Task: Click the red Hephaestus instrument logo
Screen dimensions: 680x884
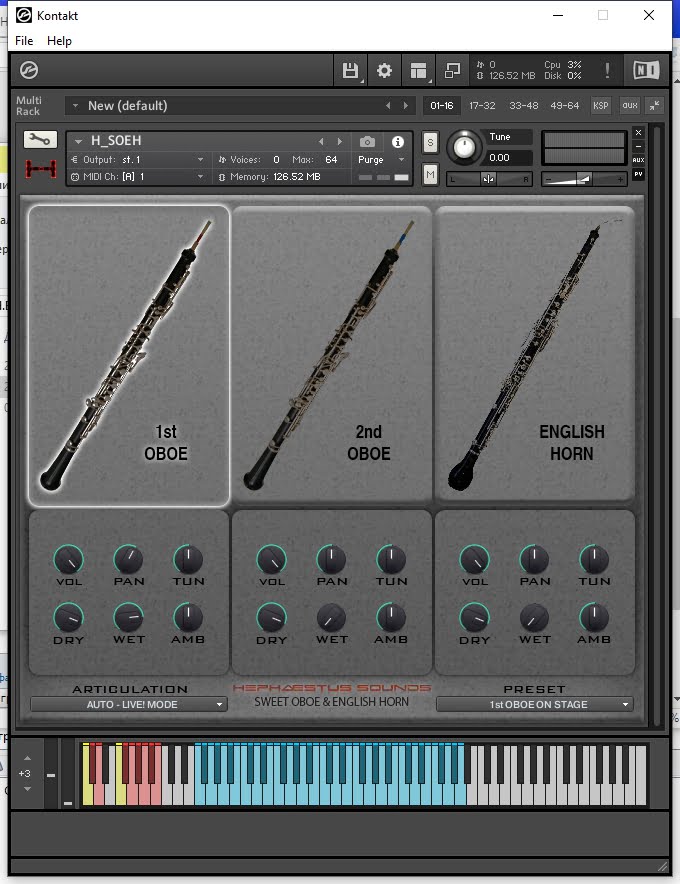Action: (x=41, y=169)
